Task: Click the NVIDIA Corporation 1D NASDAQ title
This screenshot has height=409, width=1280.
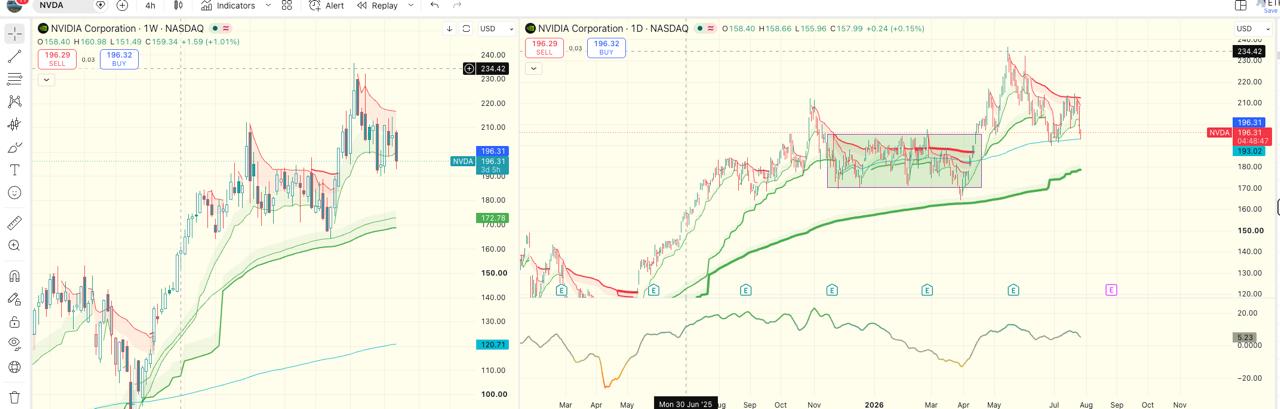Action: click(x=613, y=29)
